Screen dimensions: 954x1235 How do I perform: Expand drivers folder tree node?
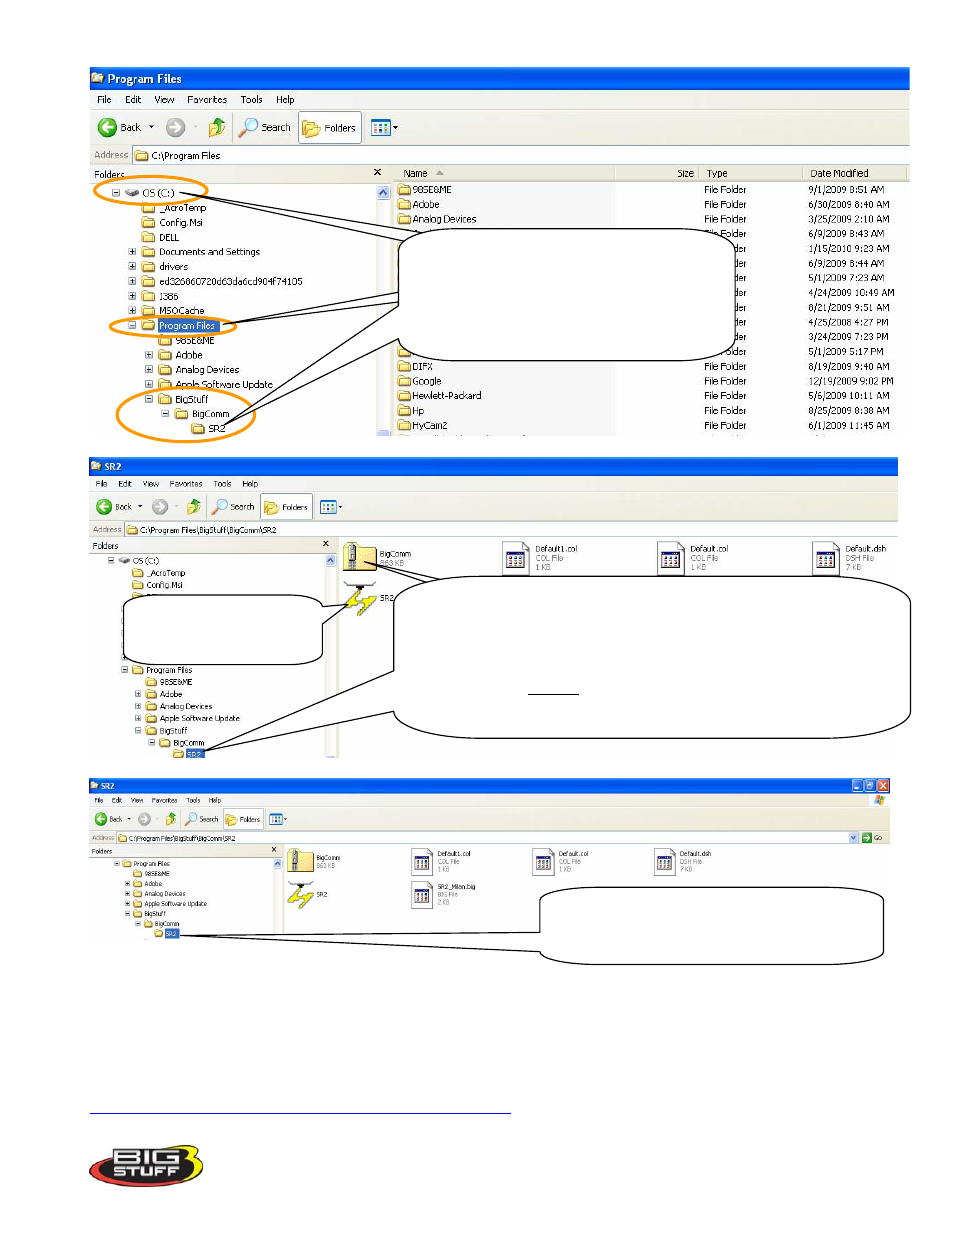132,267
